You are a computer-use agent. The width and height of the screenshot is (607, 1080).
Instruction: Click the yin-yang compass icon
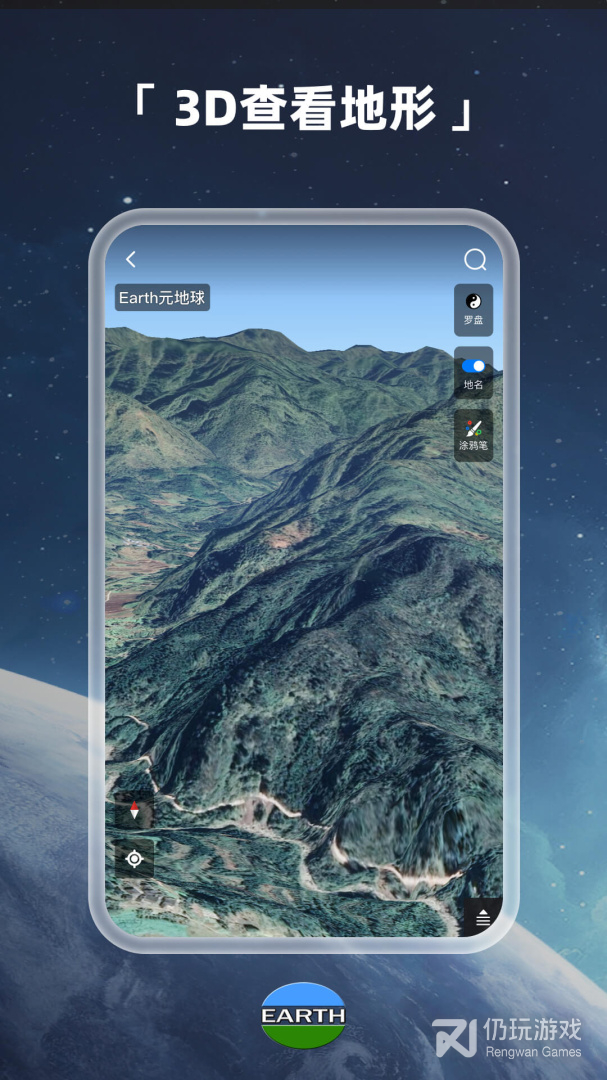pos(474,301)
